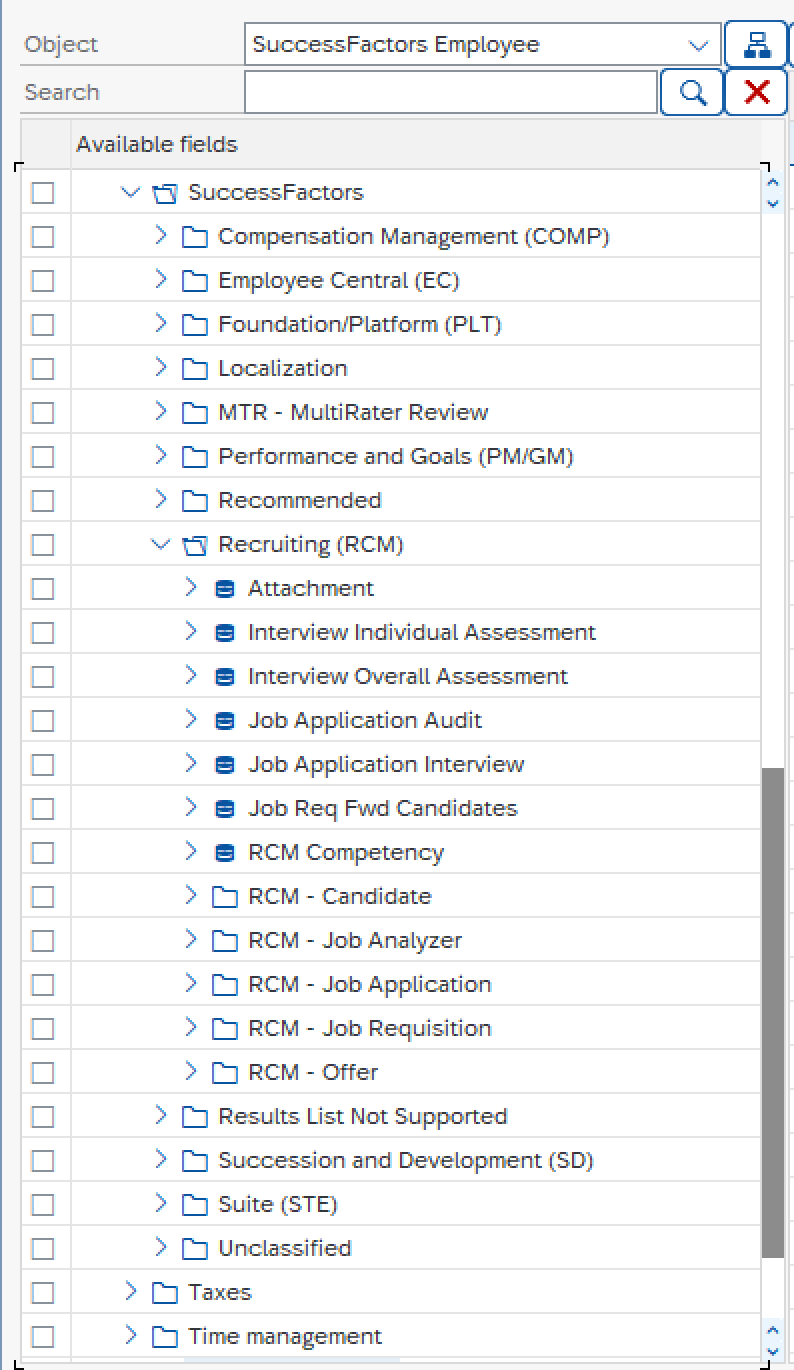Expand the Time management node
The height and width of the screenshot is (1370, 794).
click(131, 1336)
